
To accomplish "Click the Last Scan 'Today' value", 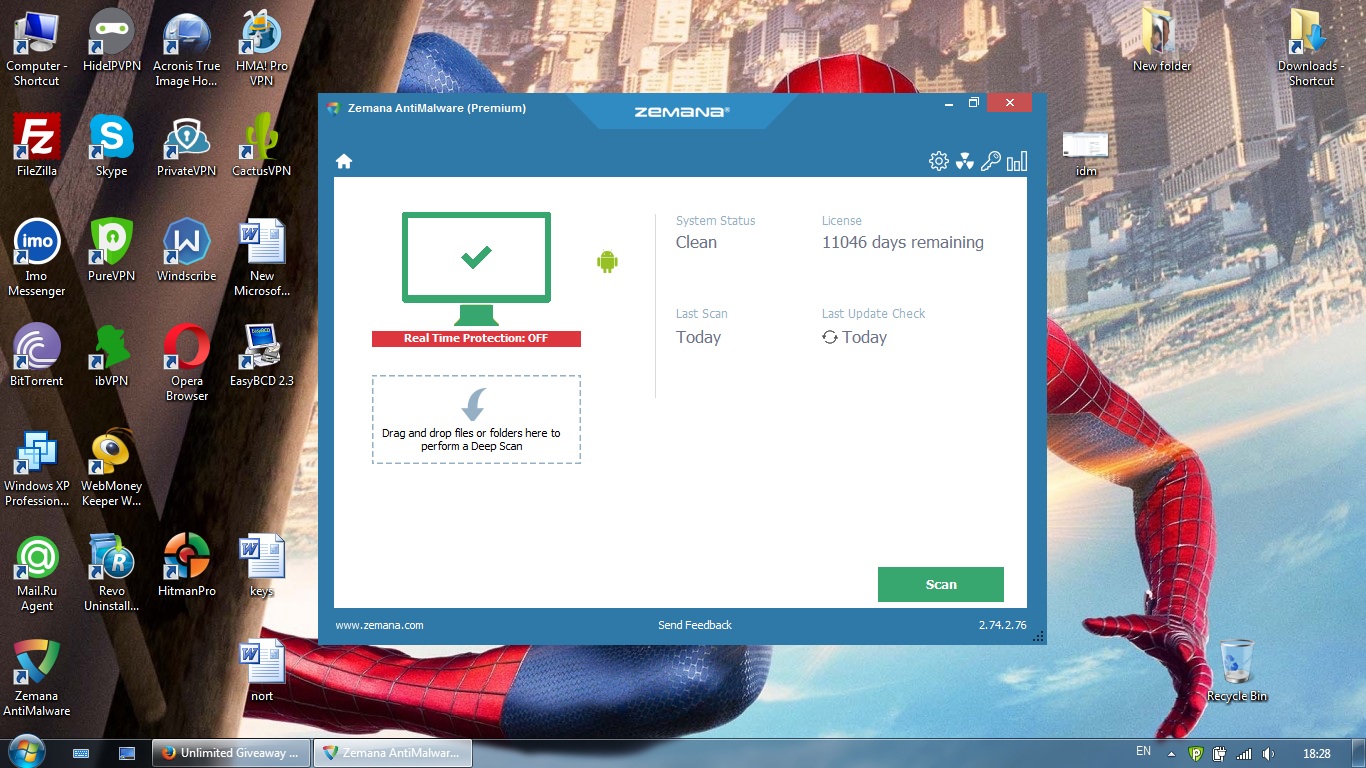I will 698,337.
